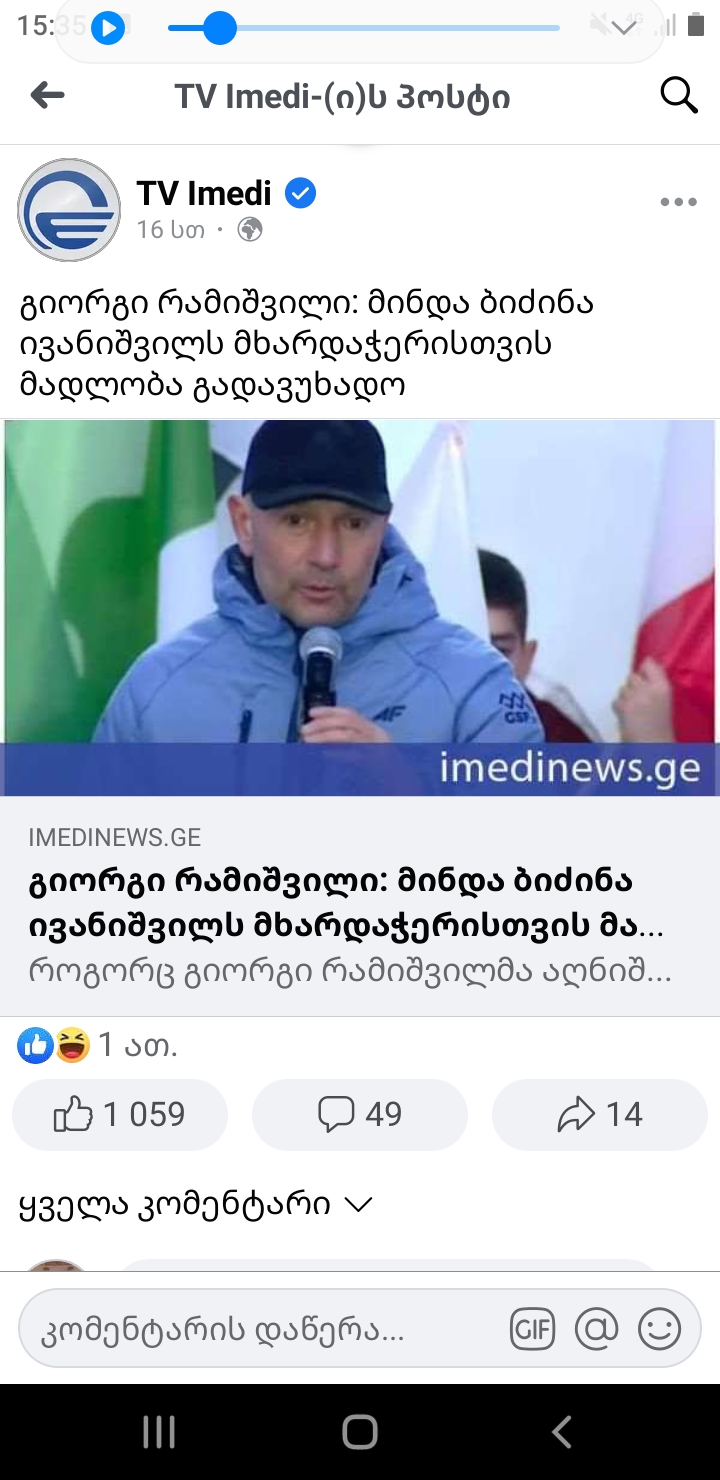Open the article photo thumbnail
Screen dimensions: 720x1480
tap(360, 608)
